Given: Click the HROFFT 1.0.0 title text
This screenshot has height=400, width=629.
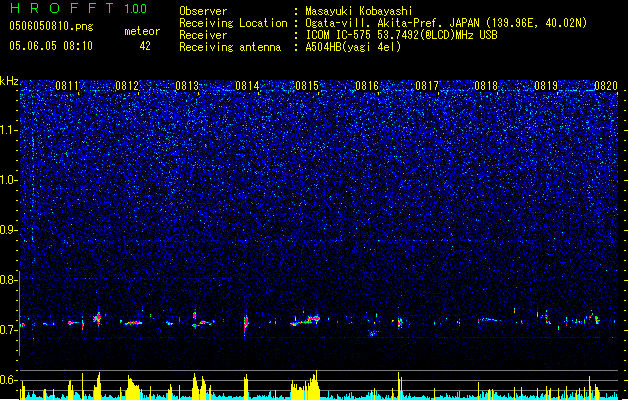Looking at the screenshot, I should click(x=78, y=8).
